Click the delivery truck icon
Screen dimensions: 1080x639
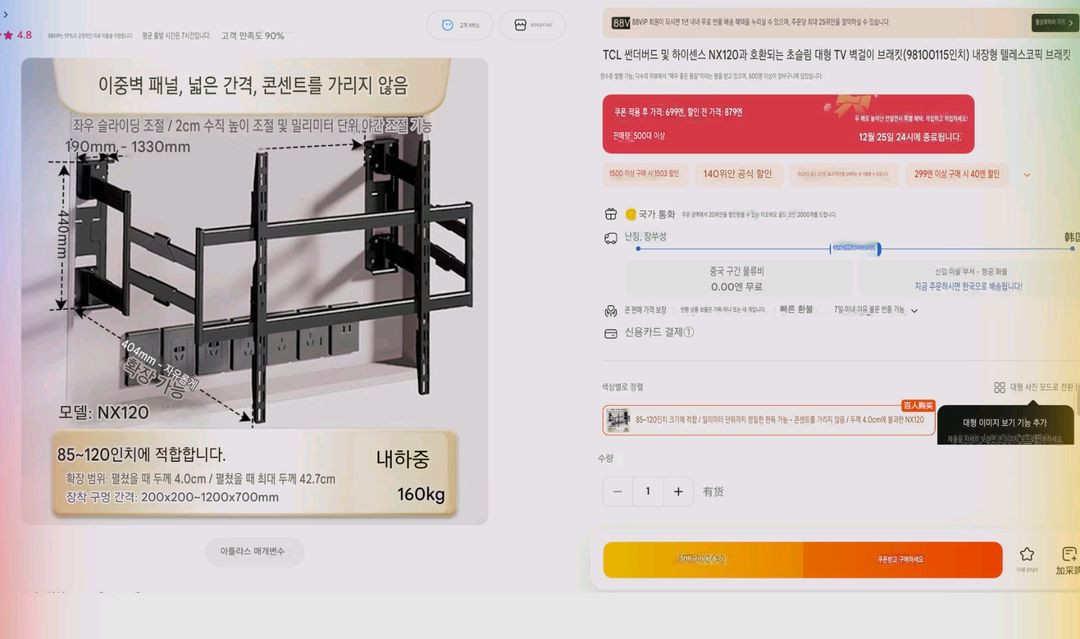coord(610,238)
